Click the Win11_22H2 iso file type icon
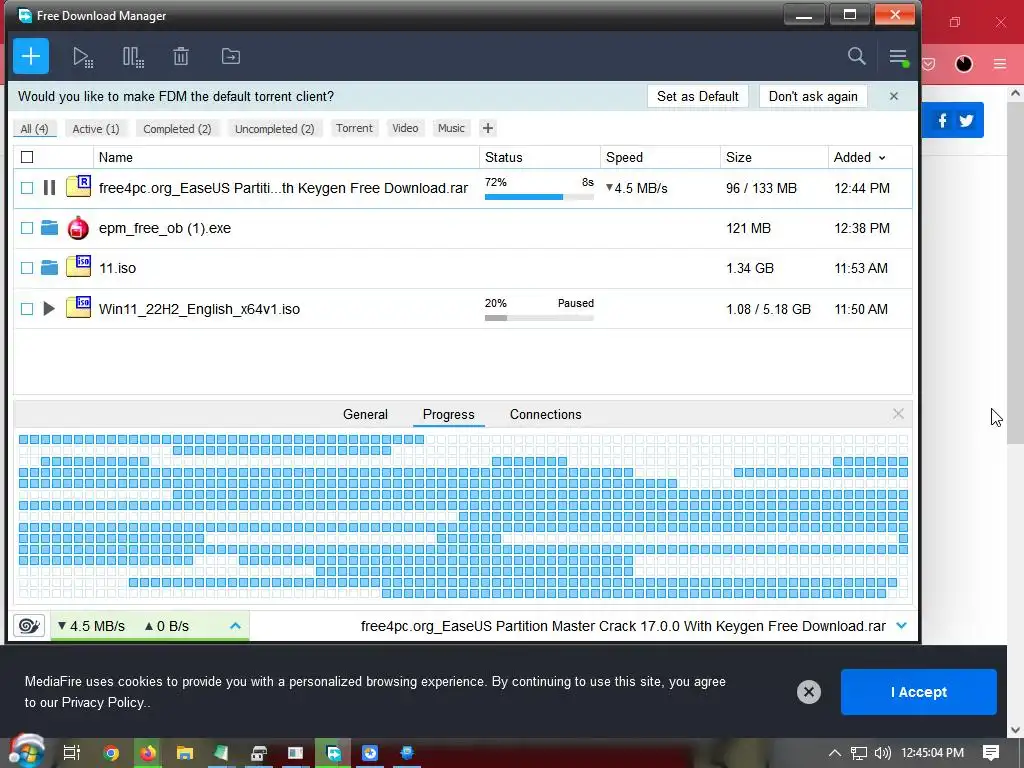This screenshot has width=1024, height=768. 78,308
